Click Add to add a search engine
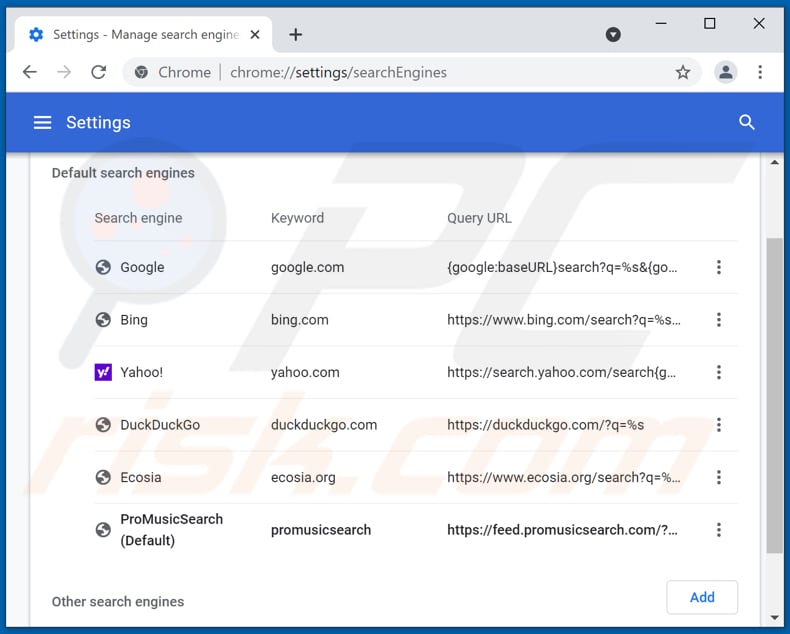Image resolution: width=790 pixels, height=634 pixels. 702,597
